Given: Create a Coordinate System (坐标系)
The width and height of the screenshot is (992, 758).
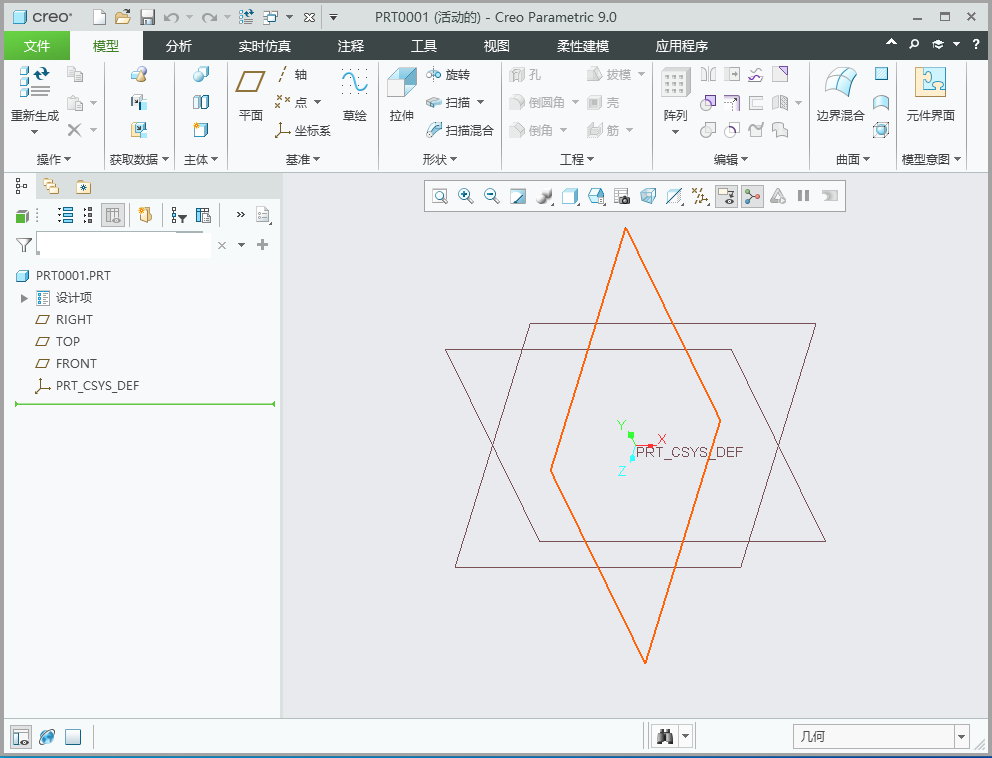Looking at the screenshot, I should click(303, 130).
